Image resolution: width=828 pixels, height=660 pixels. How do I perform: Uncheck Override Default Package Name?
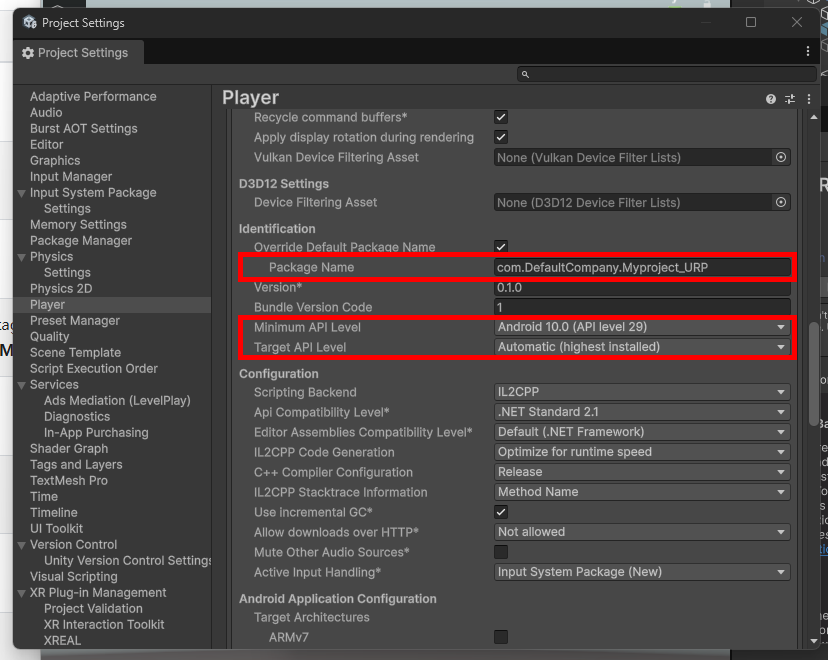click(x=501, y=246)
